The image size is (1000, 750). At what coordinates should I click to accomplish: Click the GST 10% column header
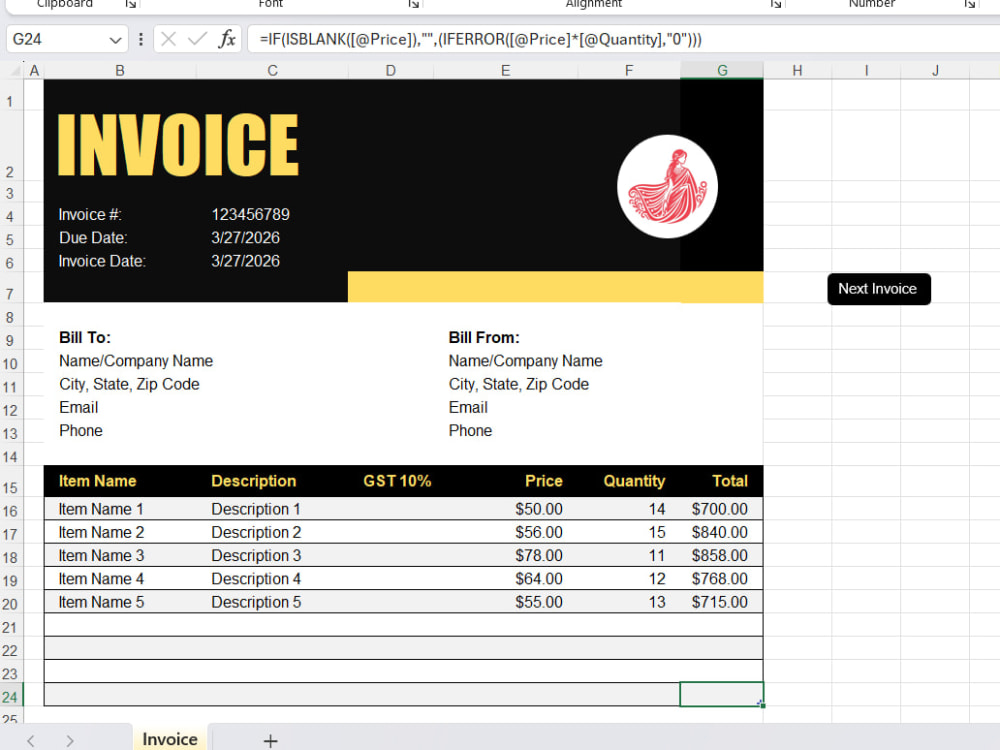click(x=397, y=481)
